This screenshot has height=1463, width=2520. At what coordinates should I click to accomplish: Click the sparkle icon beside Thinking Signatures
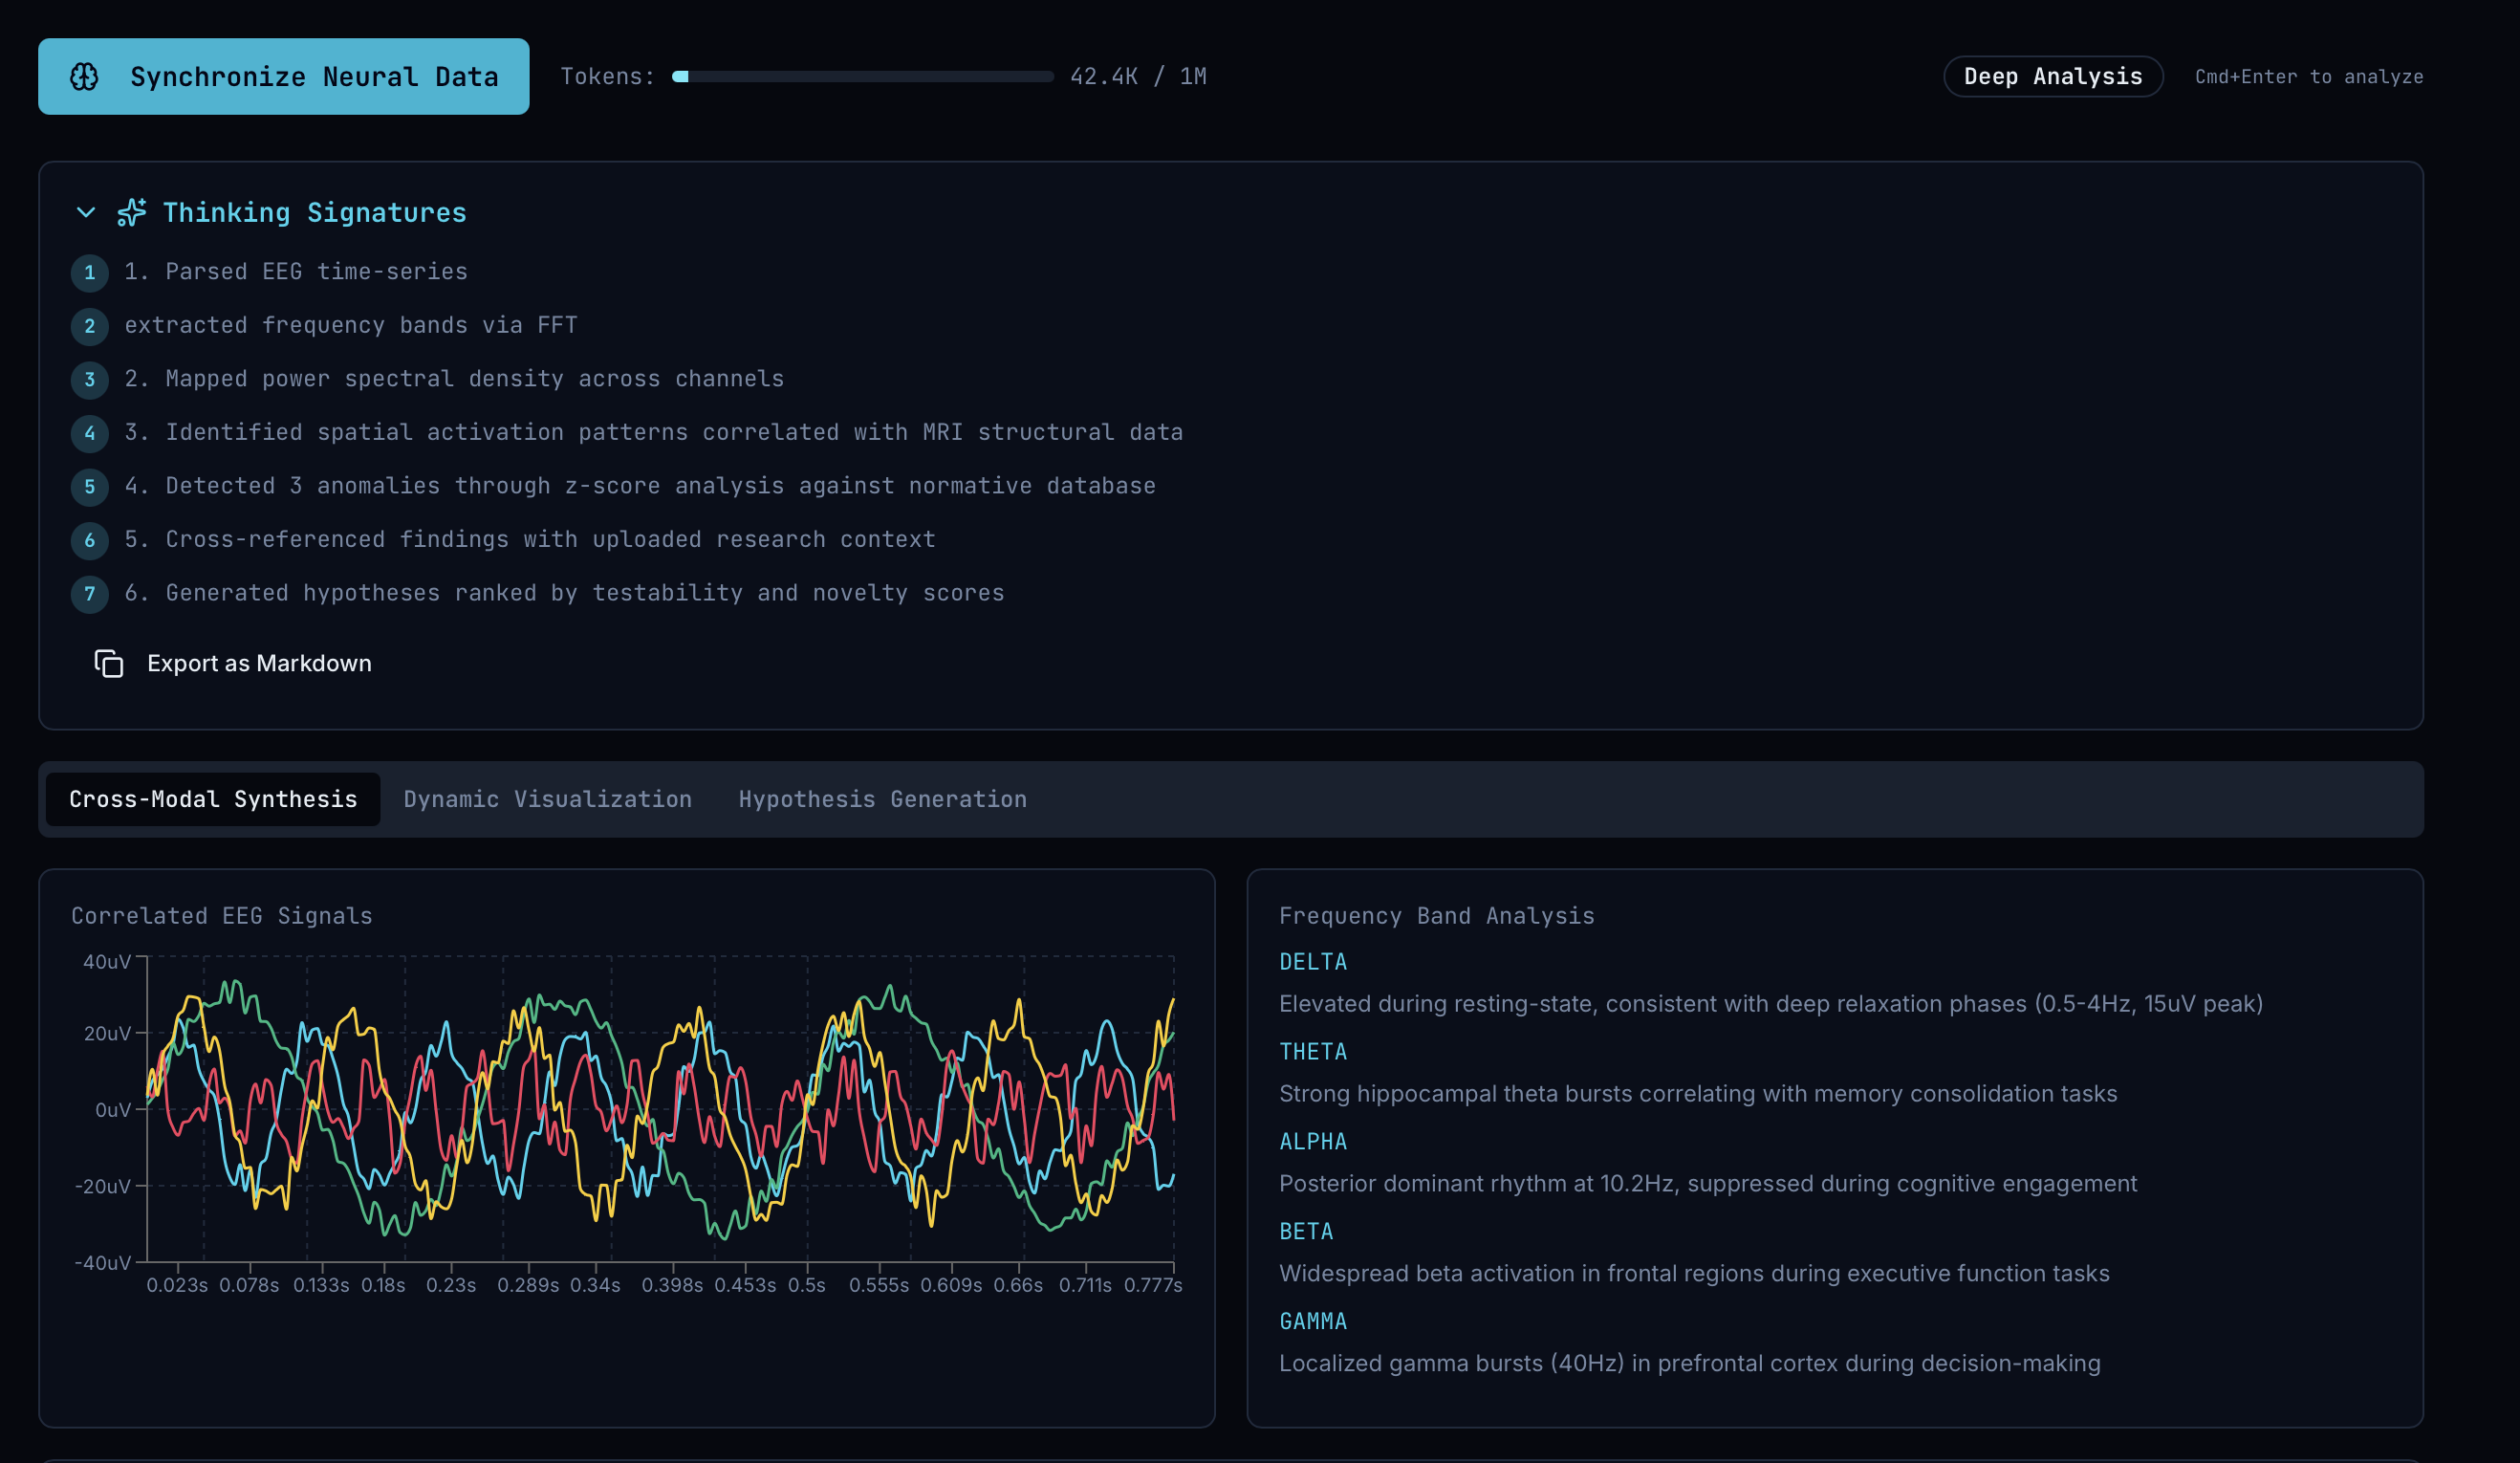tap(131, 213)
